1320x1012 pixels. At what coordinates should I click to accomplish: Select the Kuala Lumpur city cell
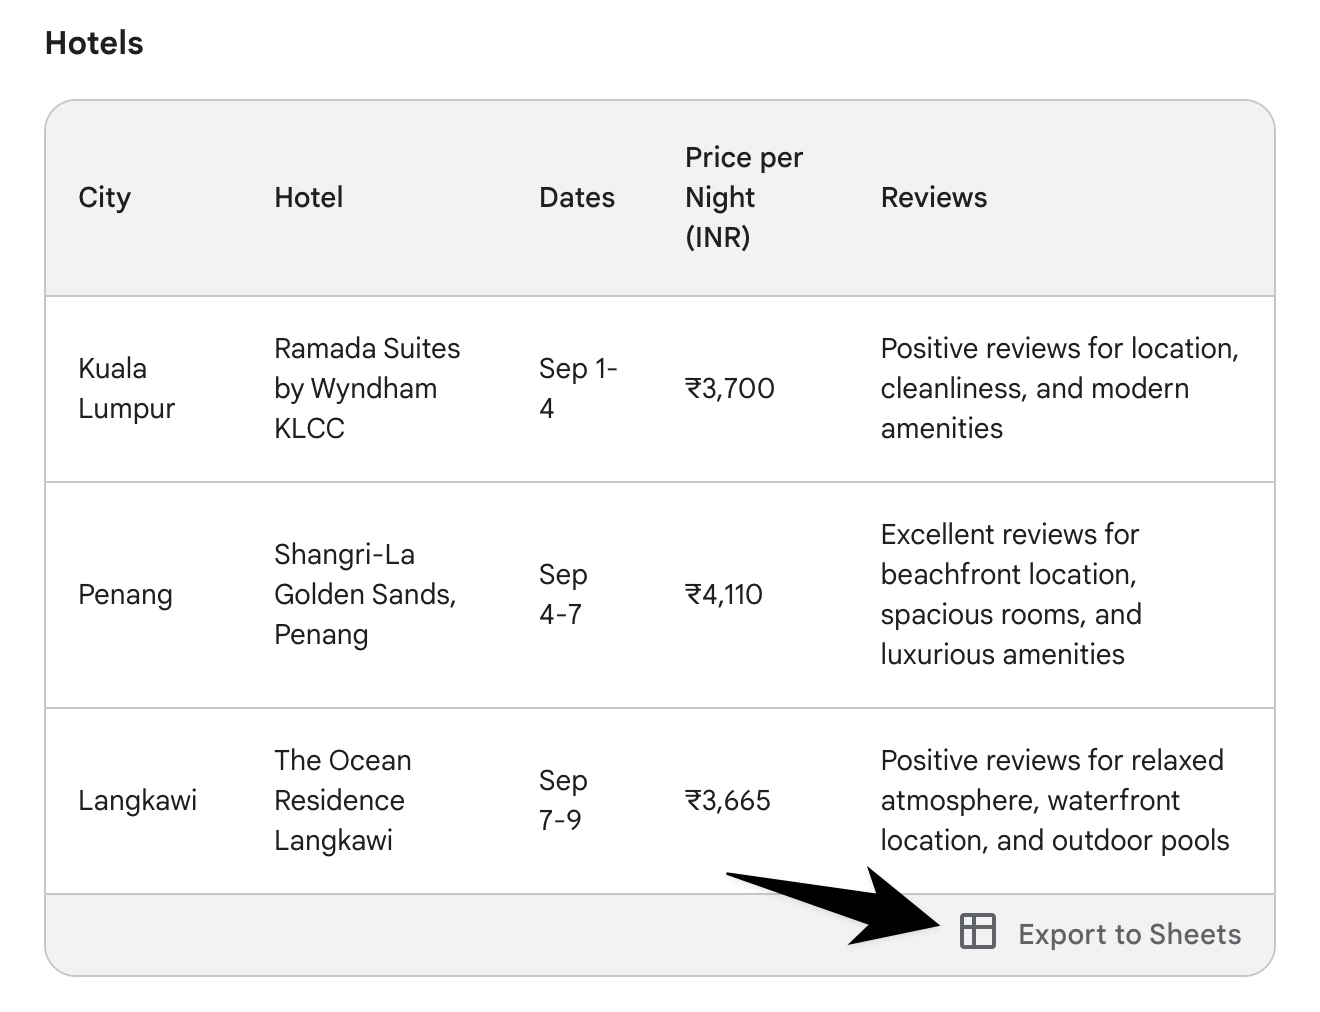(x=126, y=388)
